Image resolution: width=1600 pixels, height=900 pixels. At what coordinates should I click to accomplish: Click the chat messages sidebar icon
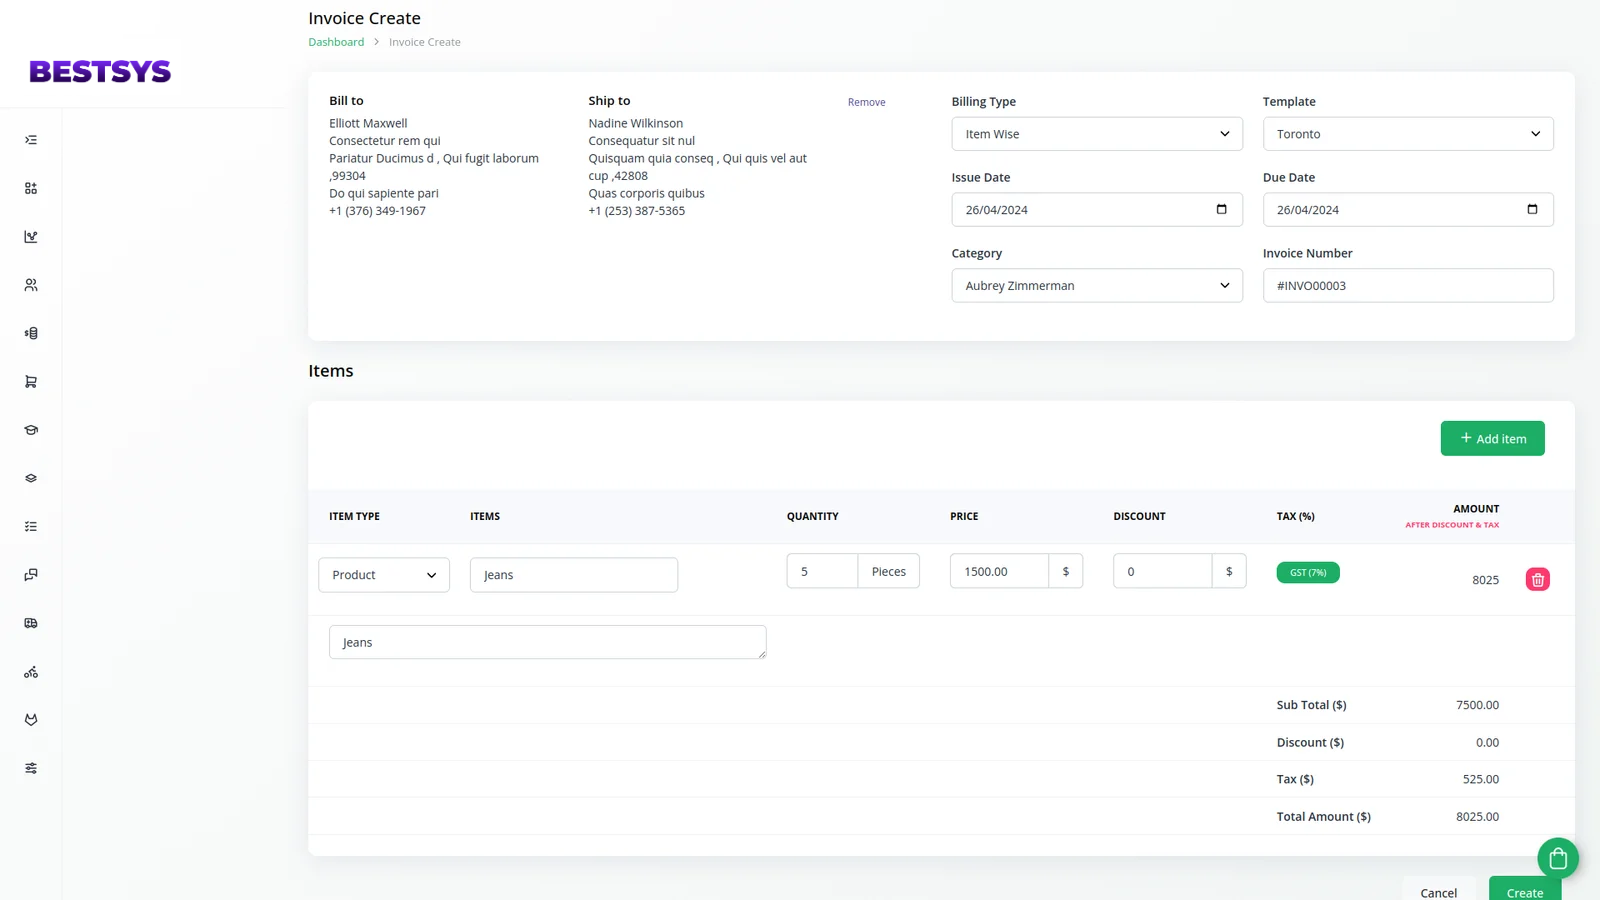click(31, 575)
